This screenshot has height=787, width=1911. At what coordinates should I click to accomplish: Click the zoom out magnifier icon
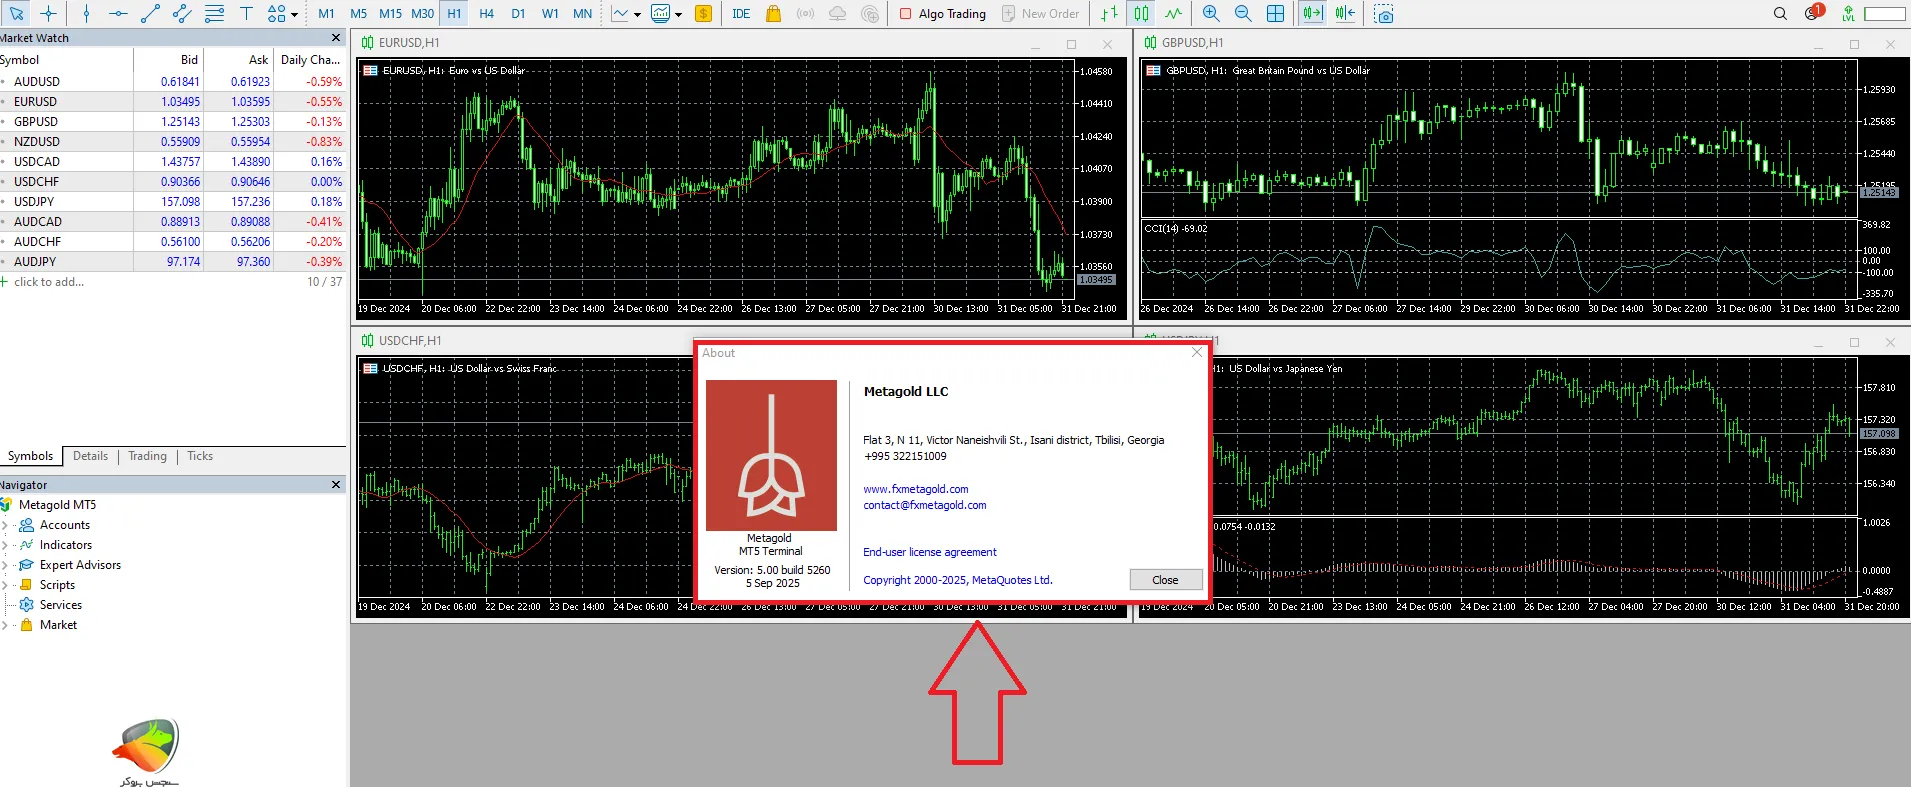point(1243,14)
